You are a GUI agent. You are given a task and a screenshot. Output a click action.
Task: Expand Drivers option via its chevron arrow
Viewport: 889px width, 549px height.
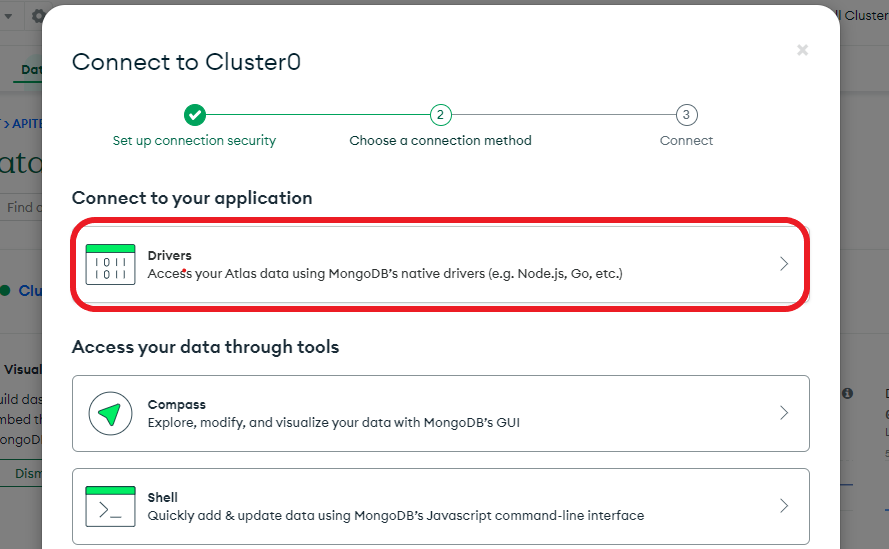784,264
